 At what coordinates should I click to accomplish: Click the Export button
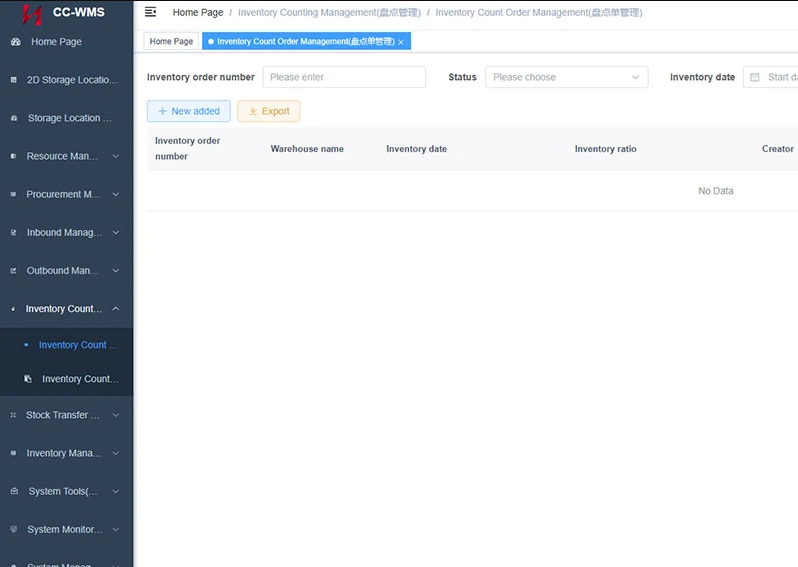[269, 111]
